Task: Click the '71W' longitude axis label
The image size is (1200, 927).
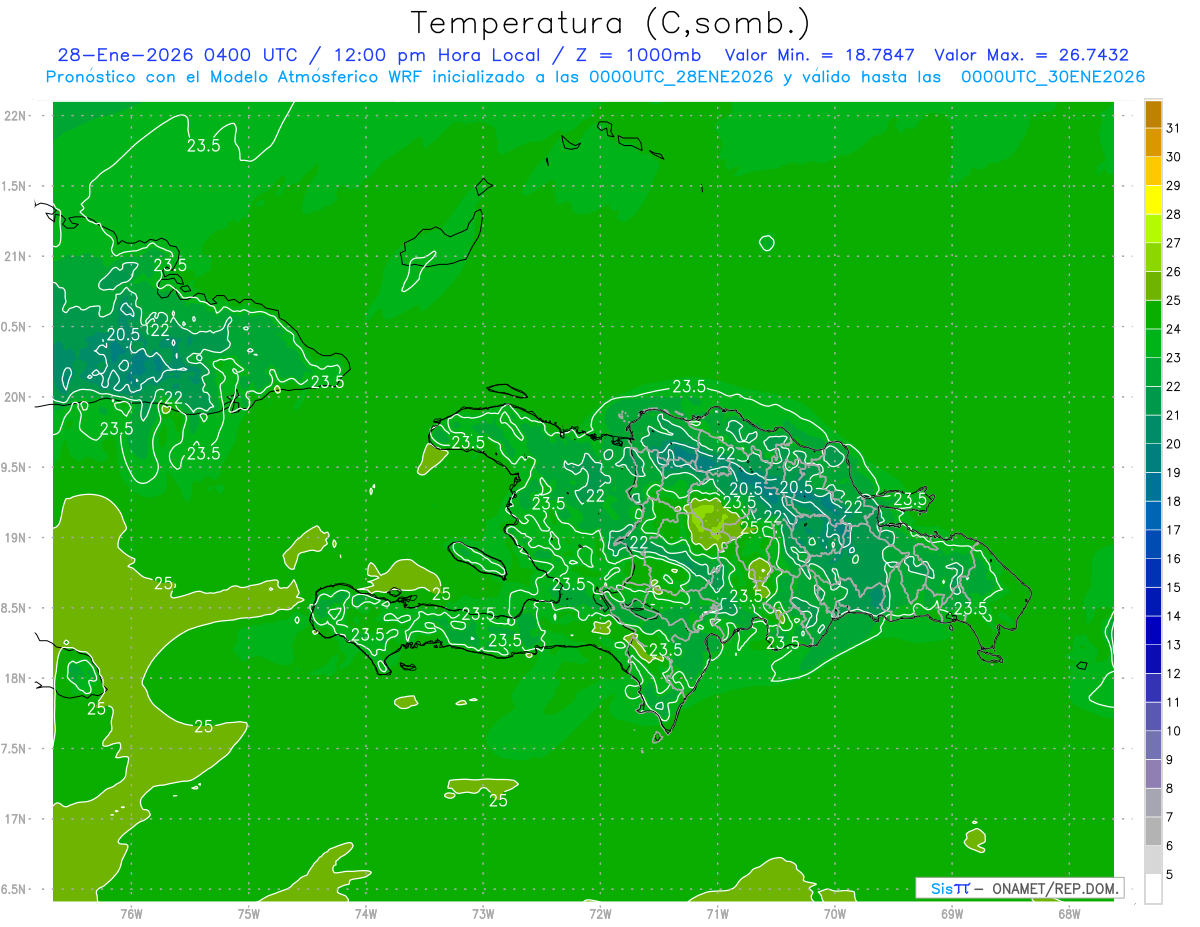Action: point(717,914)
